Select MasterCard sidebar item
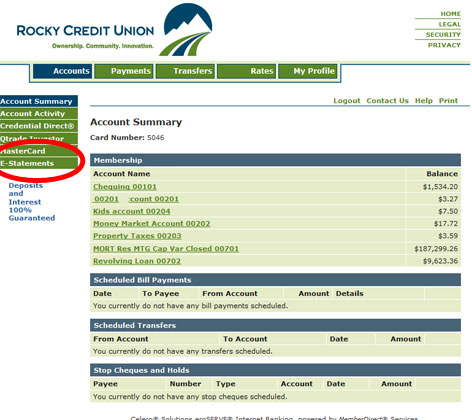The height and width of the screenshot is (420, 472). (39, 151)
